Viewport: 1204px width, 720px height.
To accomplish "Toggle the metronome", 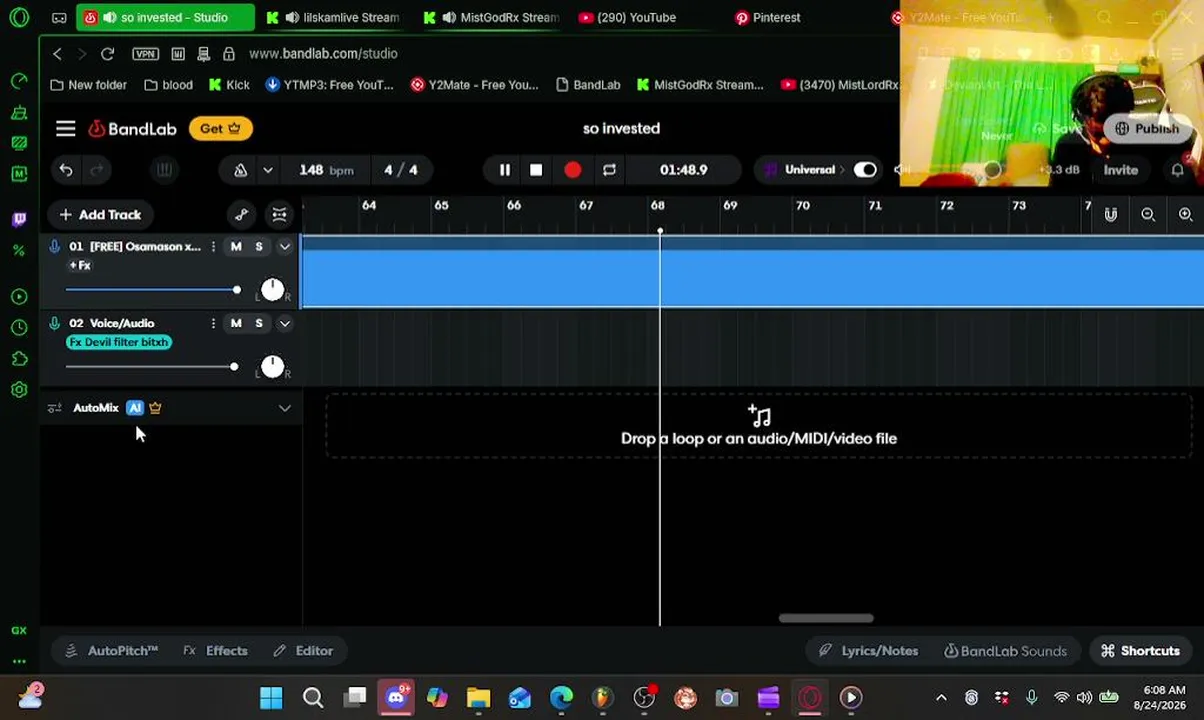I will pyautogui.click(x=241, y=170).
